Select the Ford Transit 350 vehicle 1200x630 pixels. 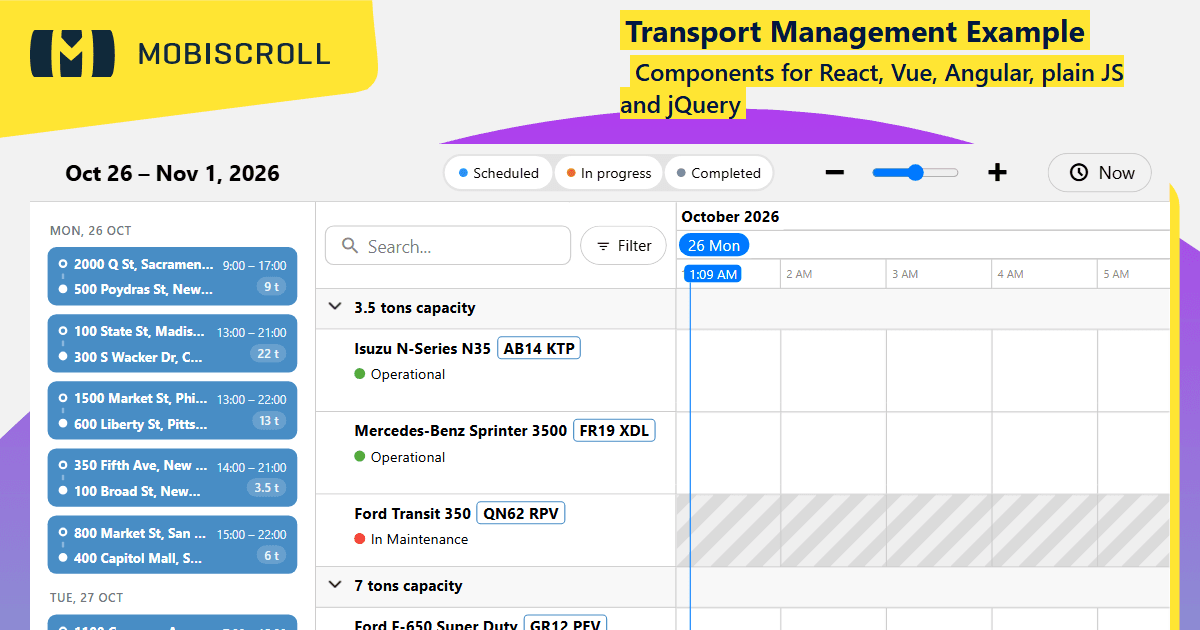pos(413,513)
